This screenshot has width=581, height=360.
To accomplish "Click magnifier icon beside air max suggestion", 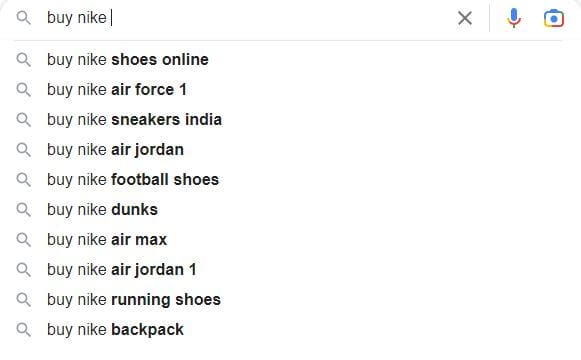I will [23, 240].
